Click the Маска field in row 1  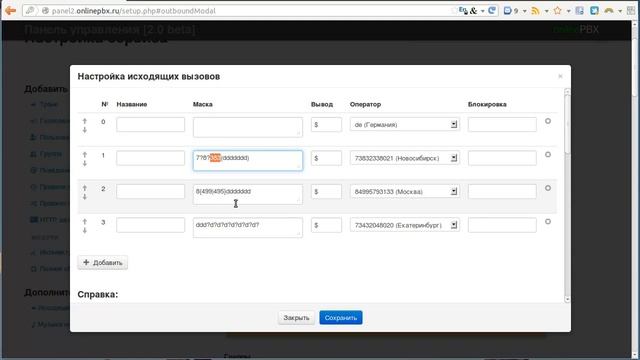248,160
